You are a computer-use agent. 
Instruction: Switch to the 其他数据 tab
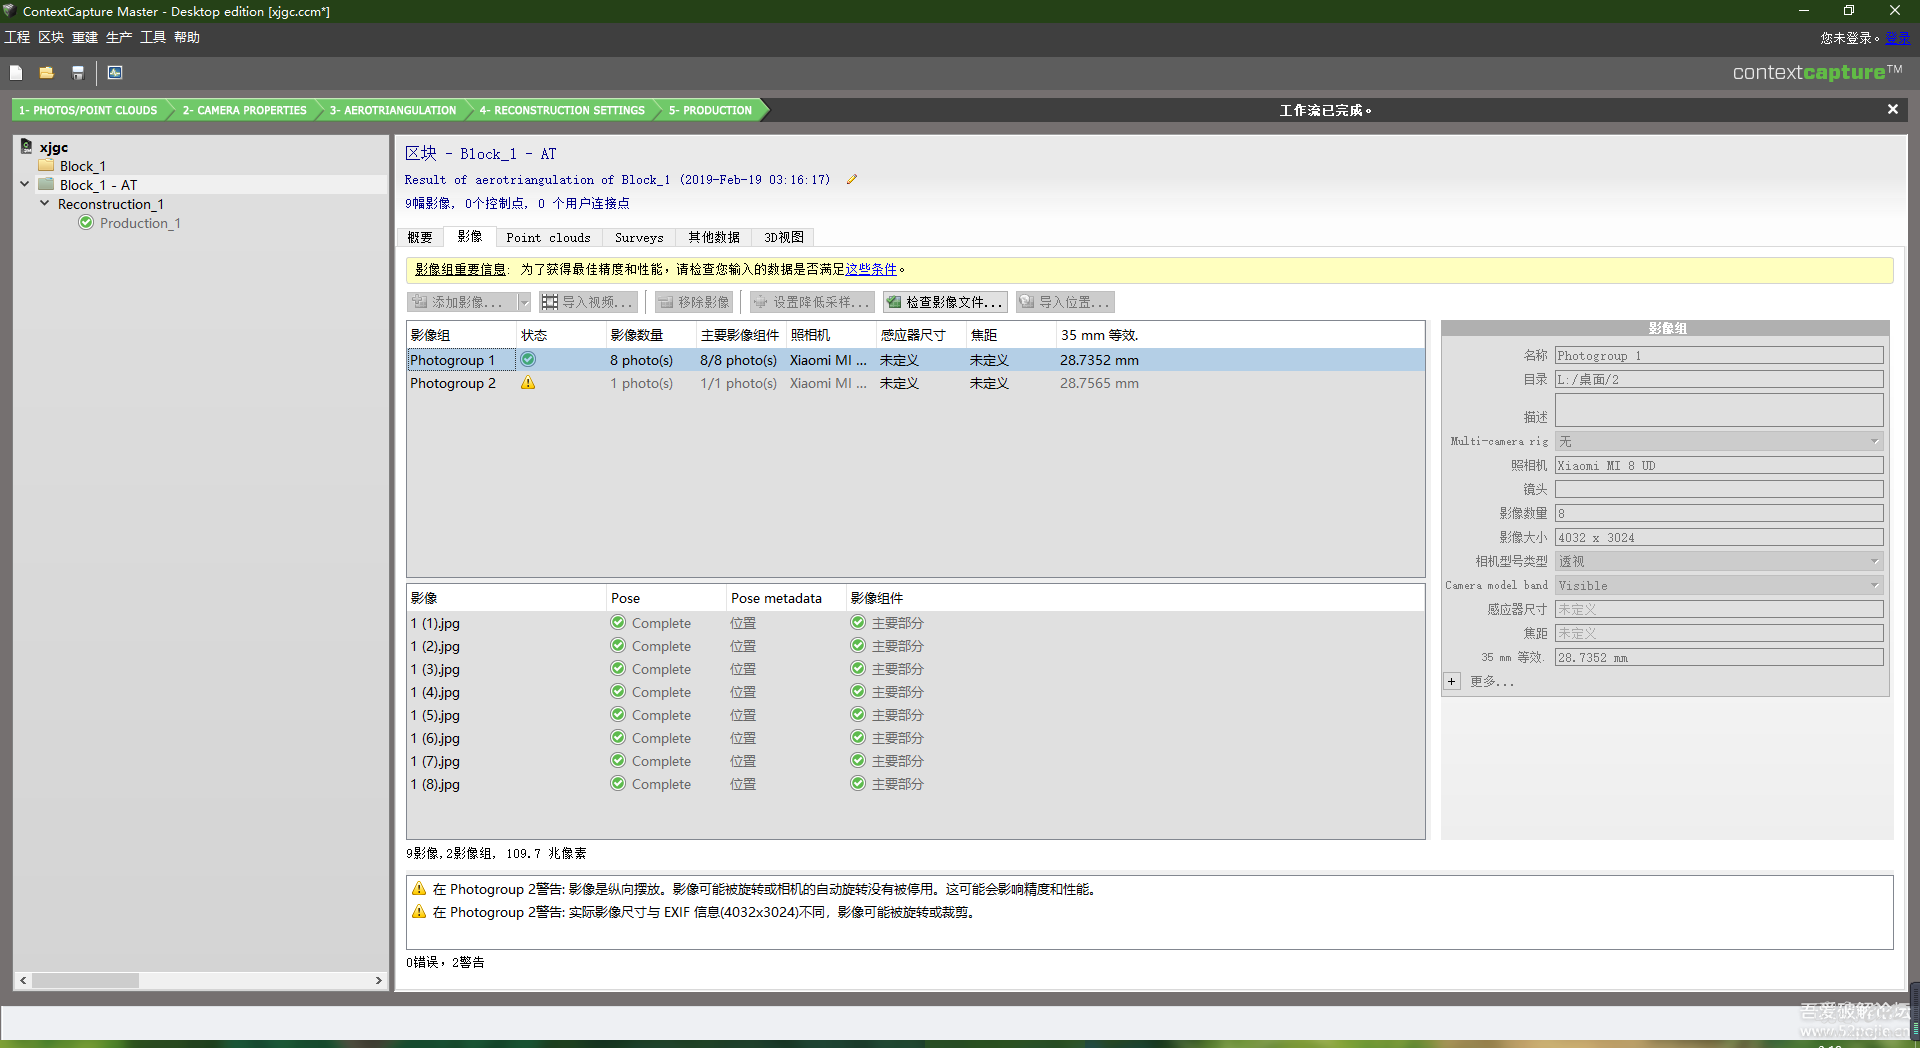pyautogui.click(x=714, y=238)
